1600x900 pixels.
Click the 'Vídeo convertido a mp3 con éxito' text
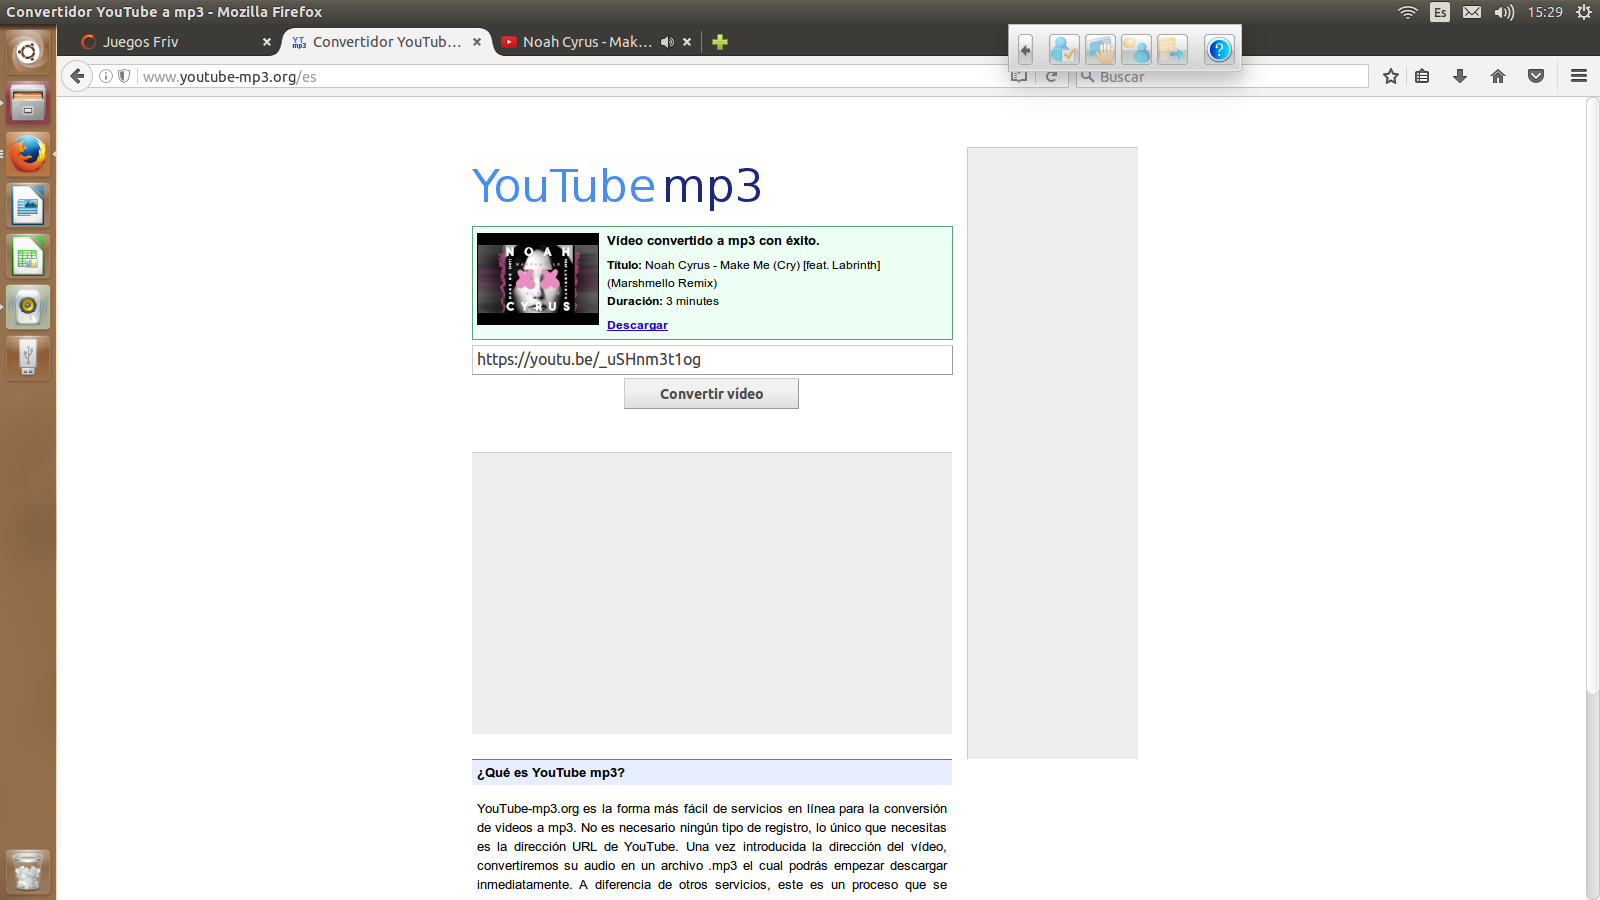[x=713, y=241]
